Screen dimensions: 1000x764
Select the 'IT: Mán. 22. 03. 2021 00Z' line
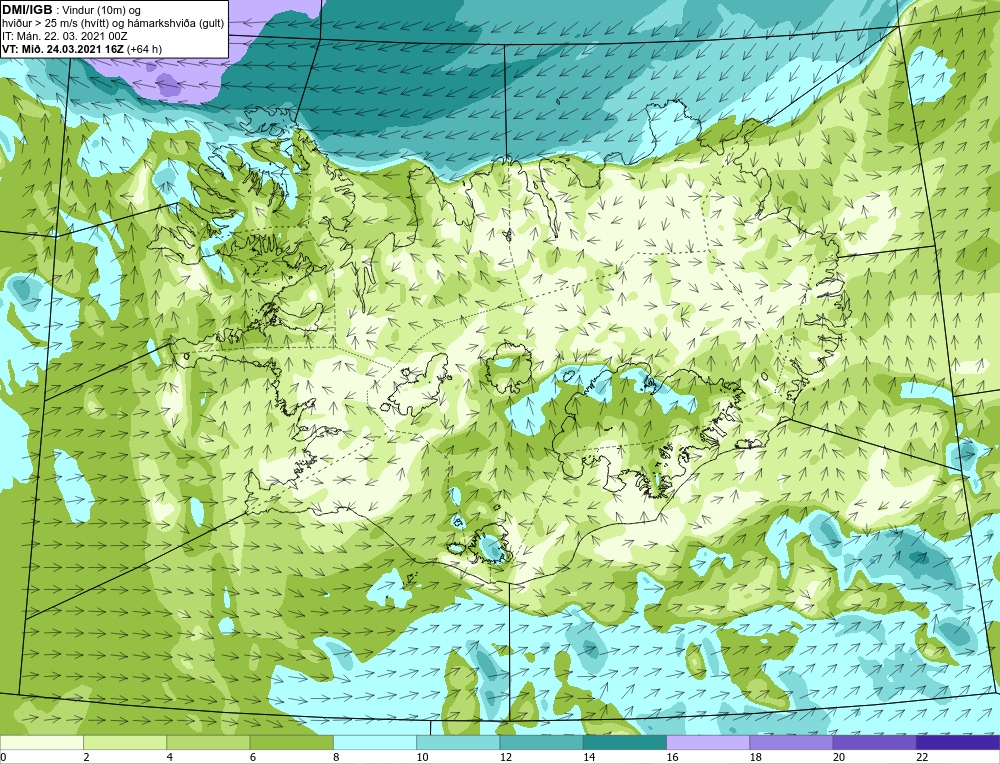click(x=65, y=36)
